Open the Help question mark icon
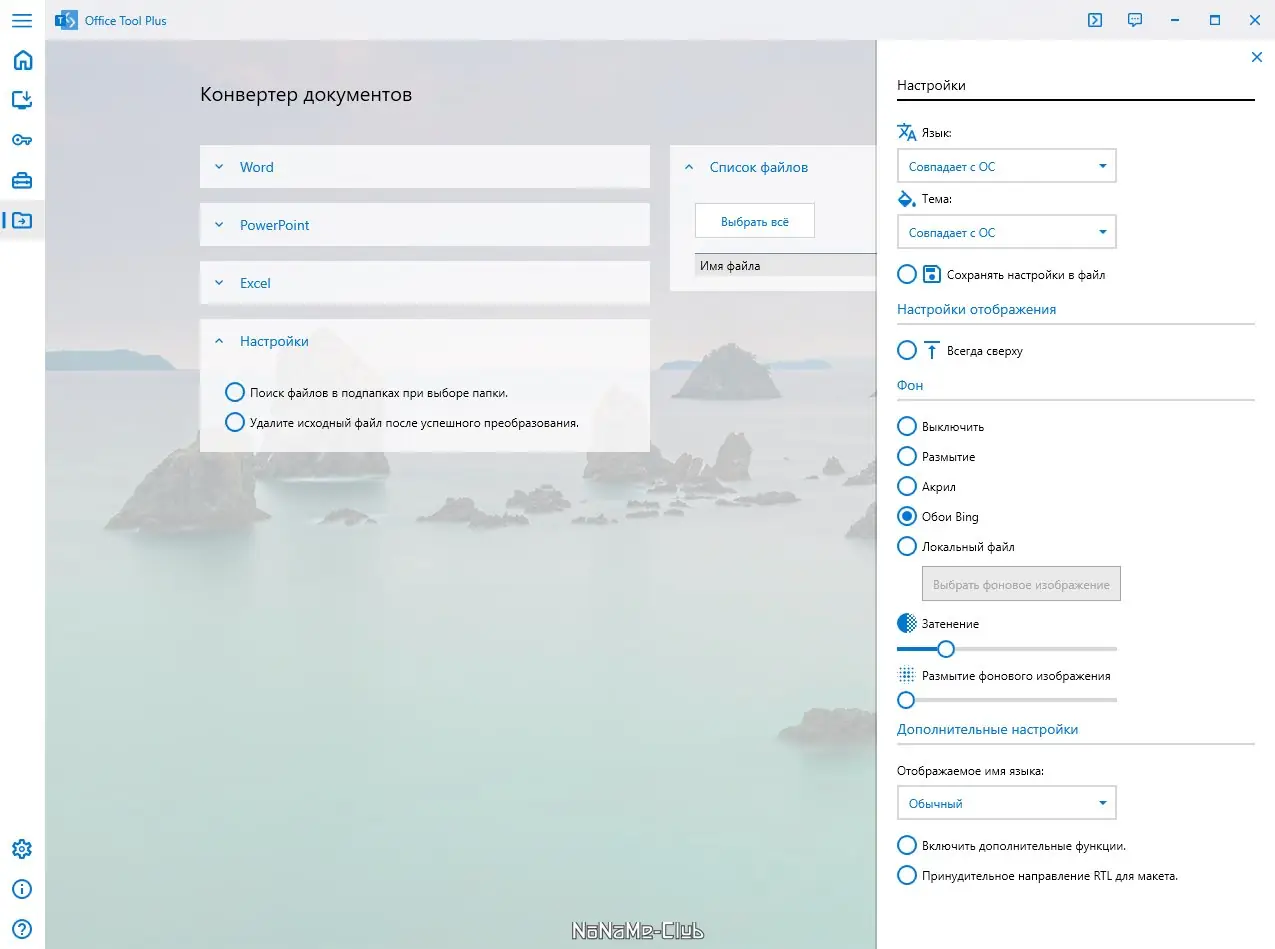The height and width of the screenshot is (949, 1275). pyautogui.click(x=22, y=929)
